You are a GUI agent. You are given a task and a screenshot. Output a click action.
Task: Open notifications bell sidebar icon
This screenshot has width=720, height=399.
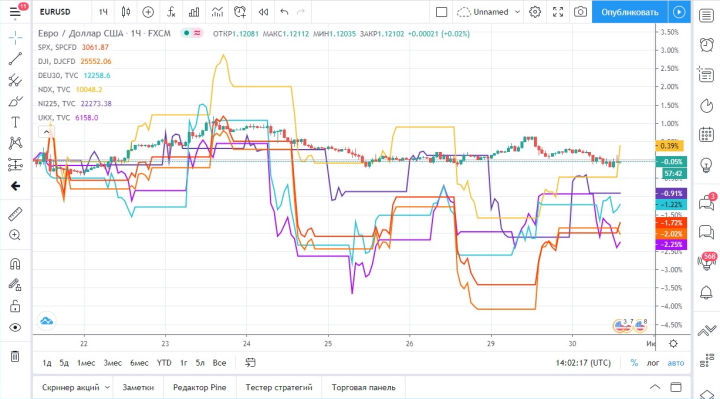click(706, 292)
